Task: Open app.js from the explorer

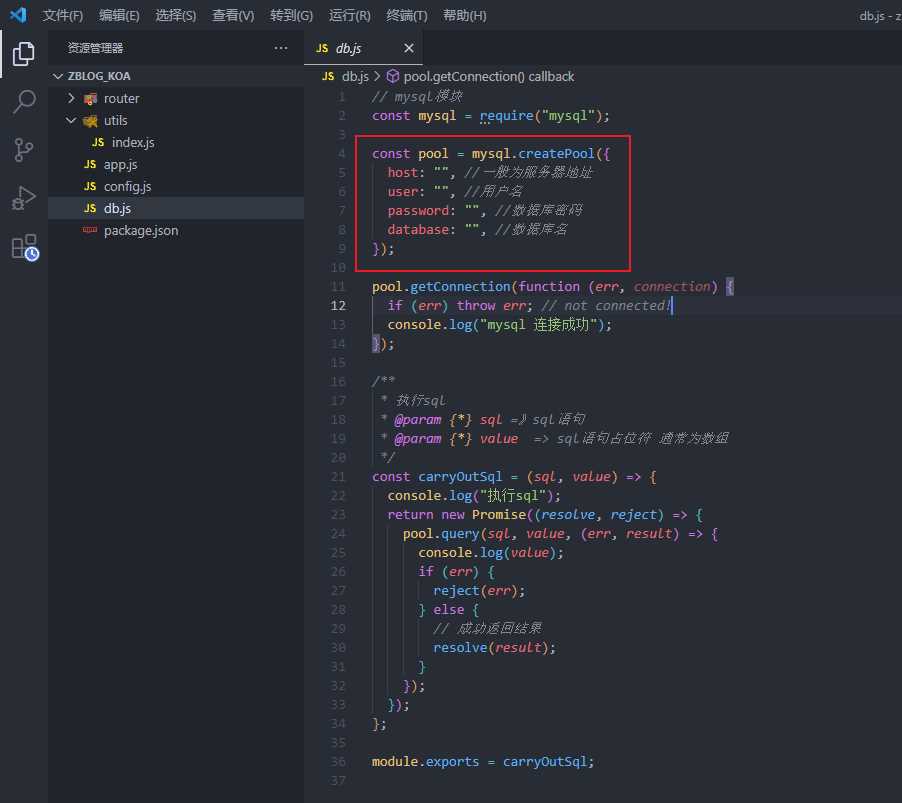Action: point(120,164)
